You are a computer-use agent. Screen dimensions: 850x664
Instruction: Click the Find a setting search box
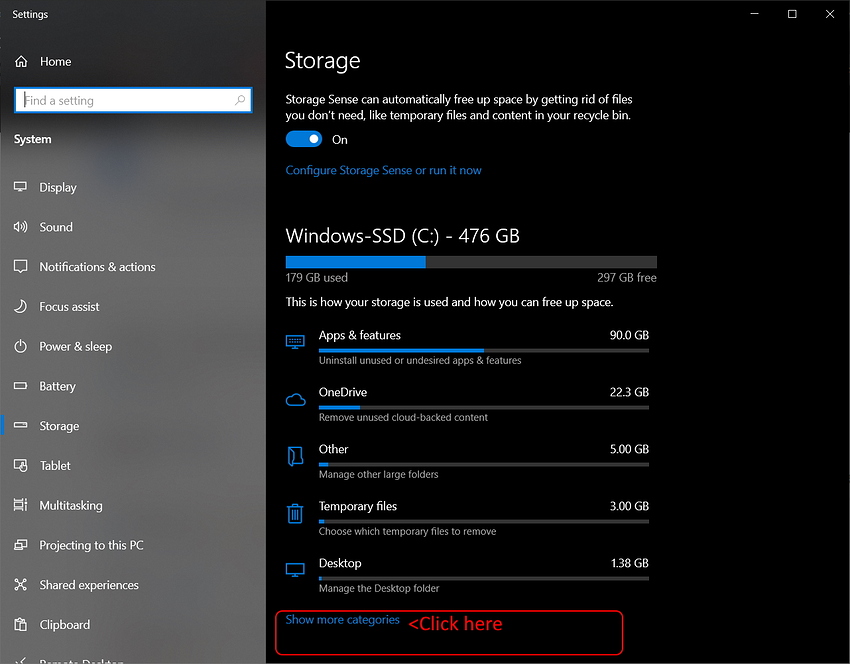click(x=125, y=101)
